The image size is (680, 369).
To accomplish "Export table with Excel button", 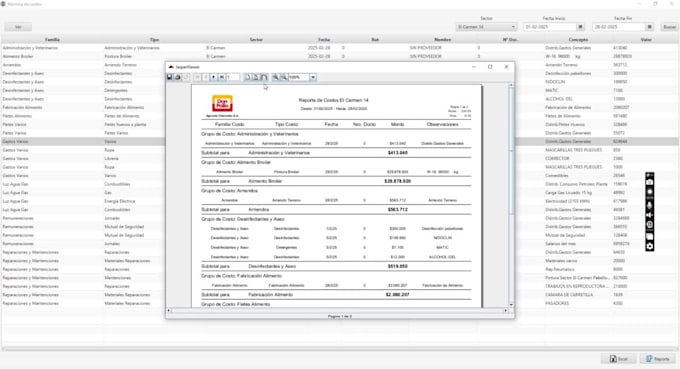I will tap(618, 359).
